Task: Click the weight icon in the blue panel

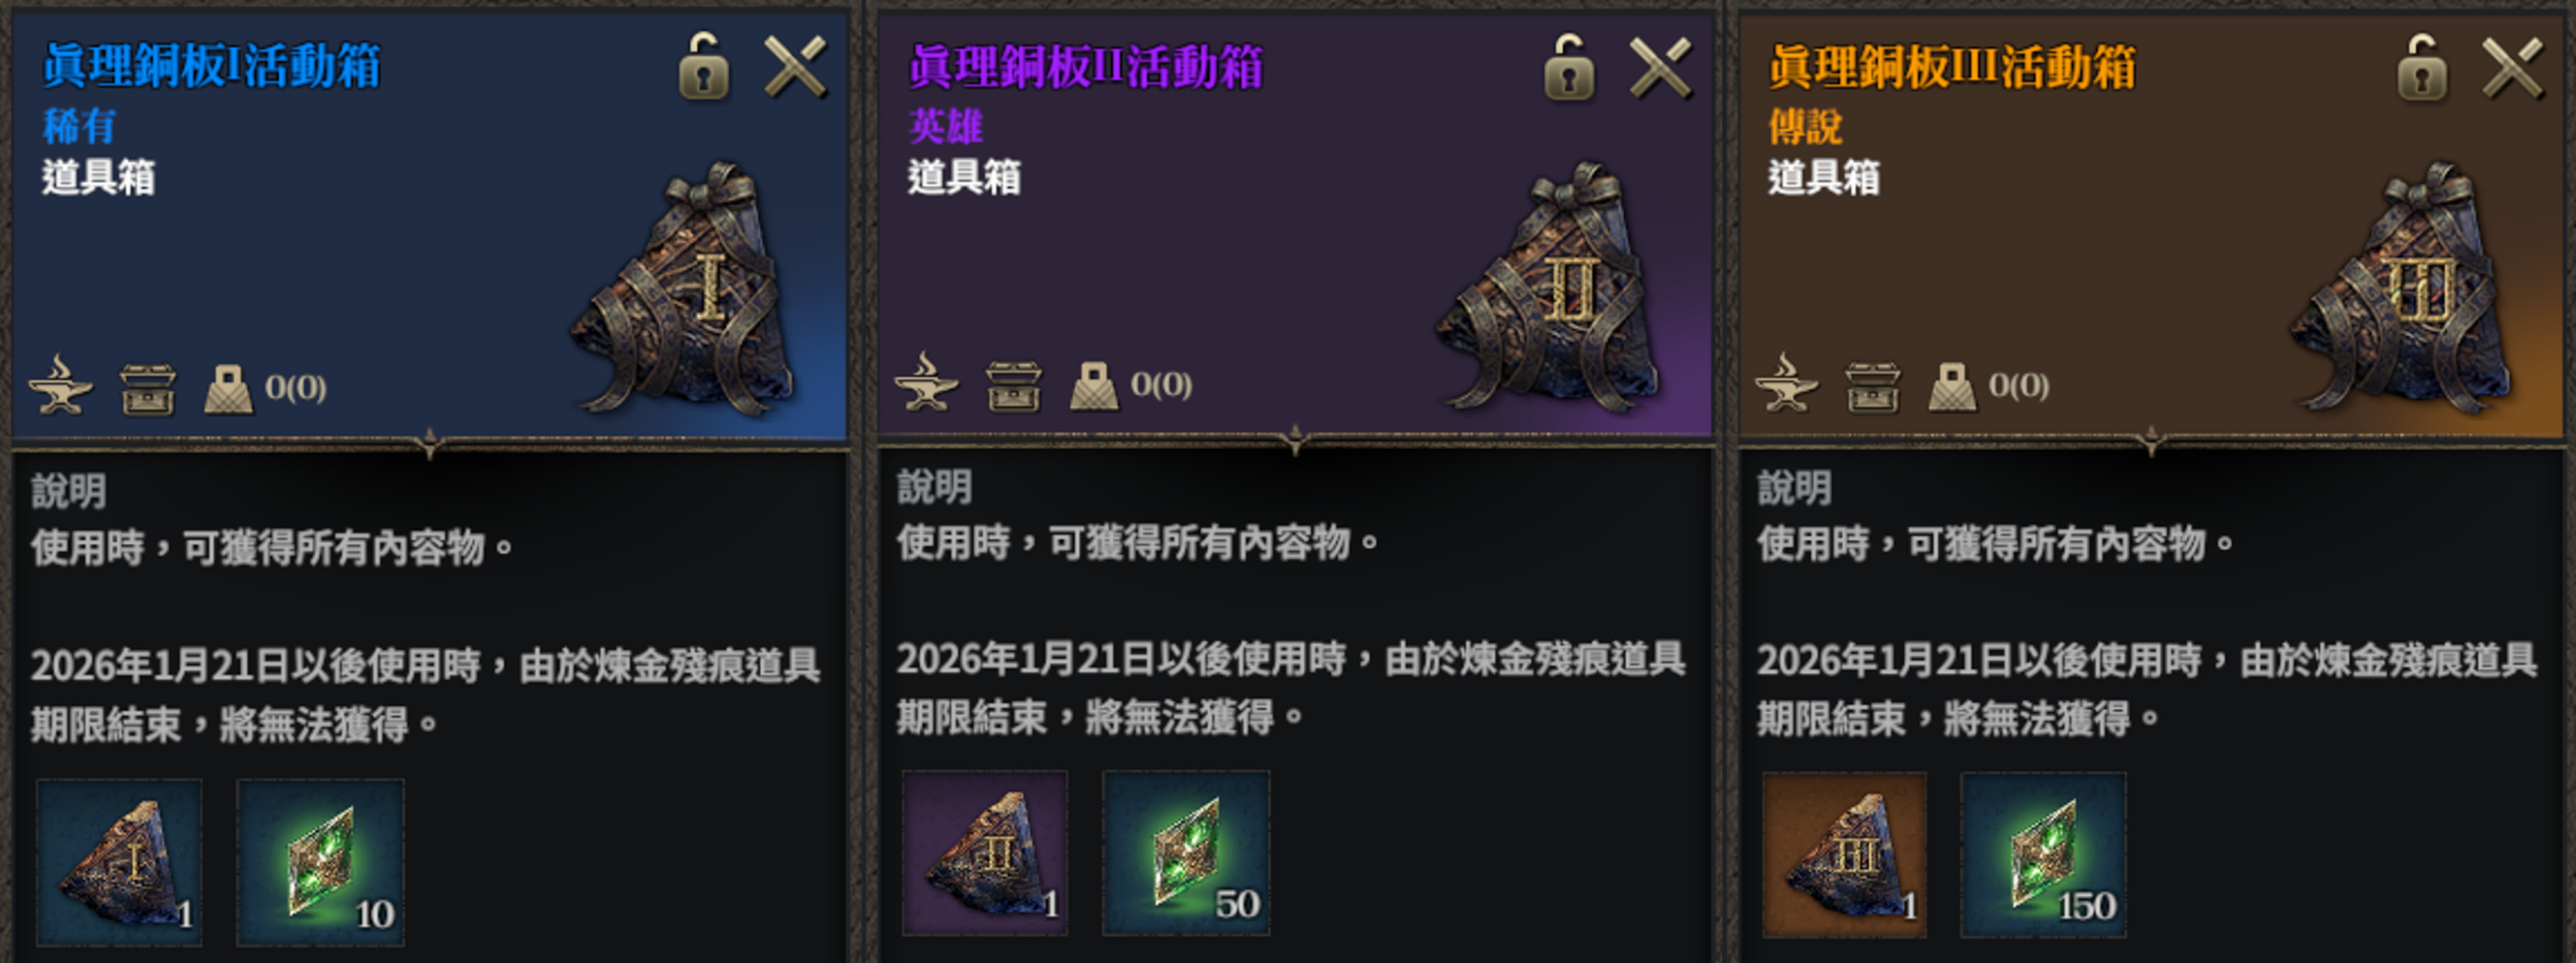Action: 228,389
